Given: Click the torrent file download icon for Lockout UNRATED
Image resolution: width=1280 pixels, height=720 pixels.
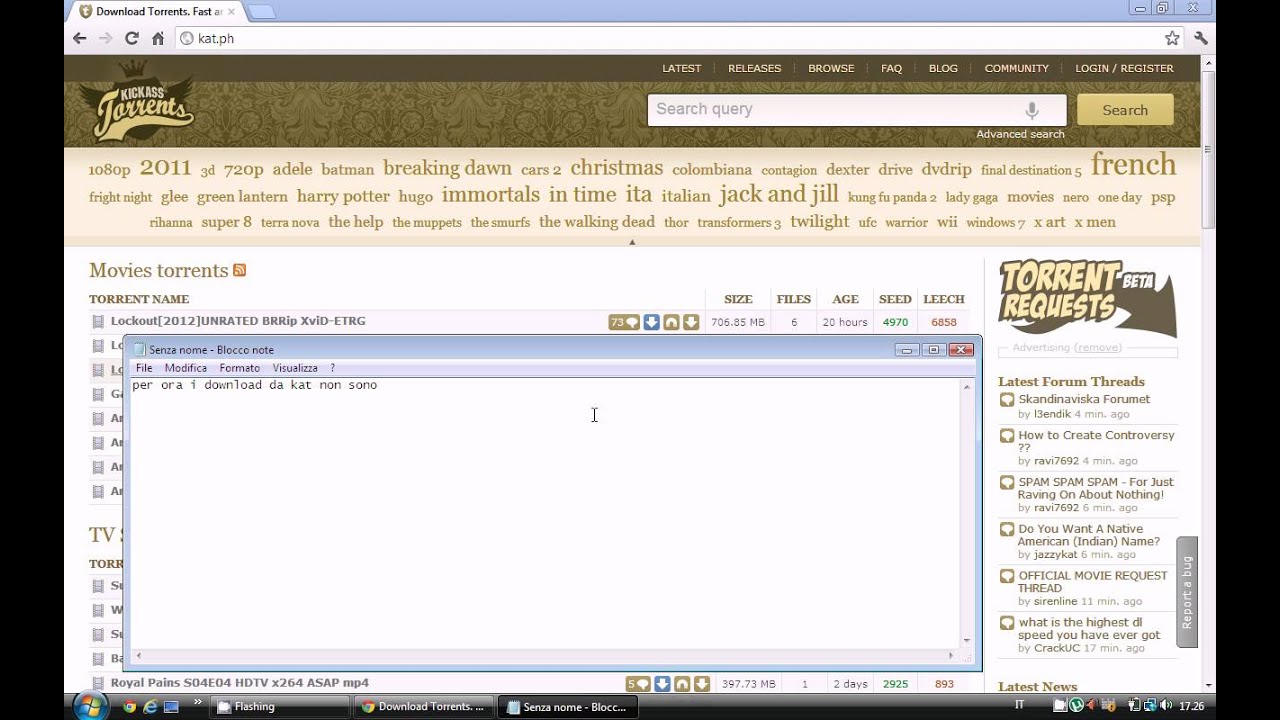Looking at the screenshot, I should (x=691, y=322).
